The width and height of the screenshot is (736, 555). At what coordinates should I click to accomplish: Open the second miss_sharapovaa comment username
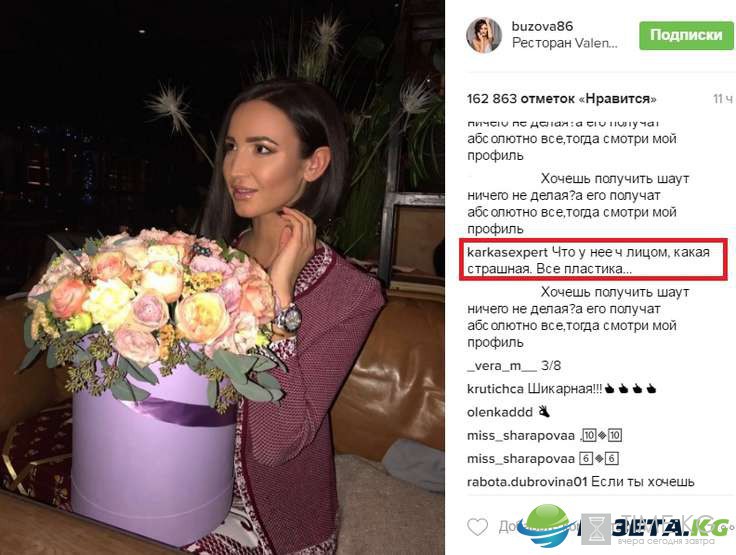521,459
